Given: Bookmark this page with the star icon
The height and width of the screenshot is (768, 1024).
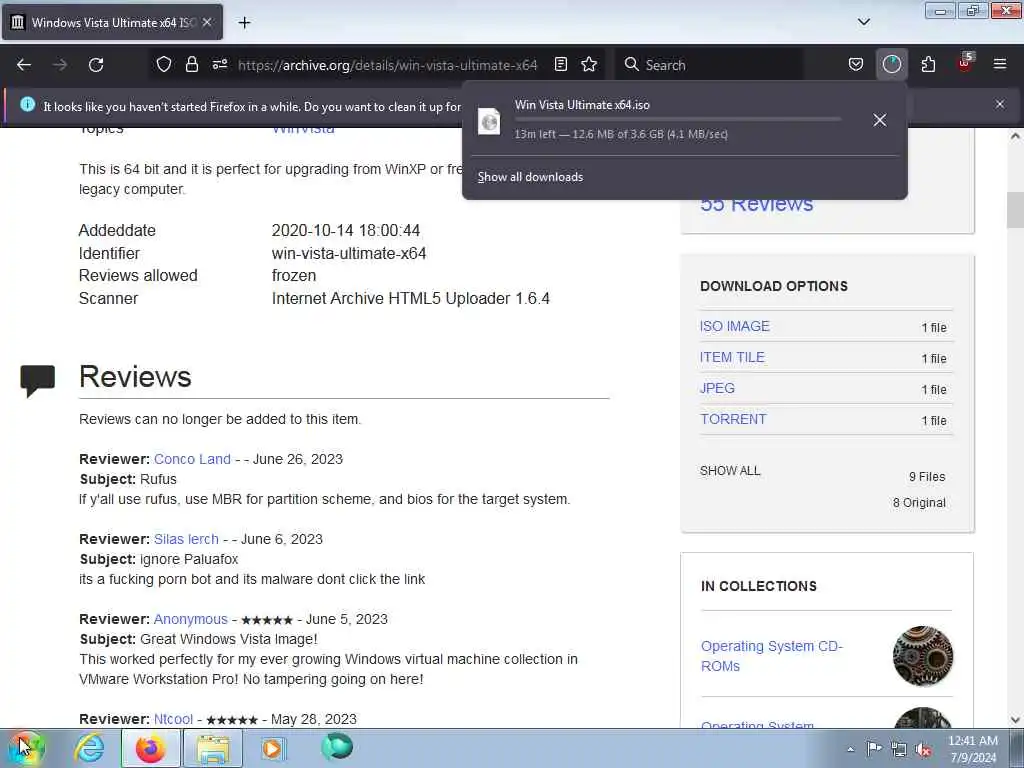Looking at the screenshot, I should pyautogui.click(x=589, y=65).
